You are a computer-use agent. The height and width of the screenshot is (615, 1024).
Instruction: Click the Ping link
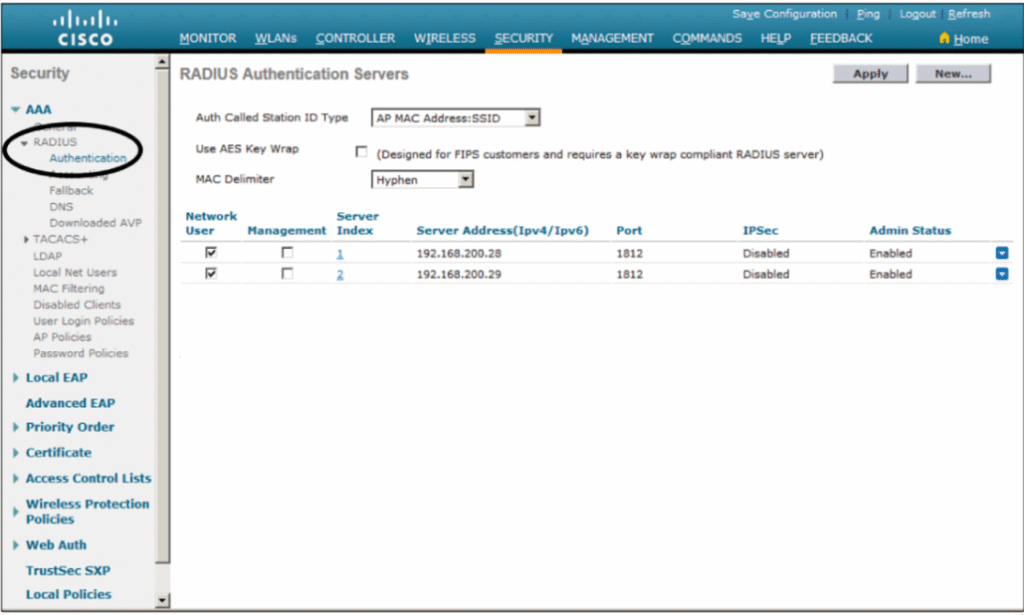868,14
